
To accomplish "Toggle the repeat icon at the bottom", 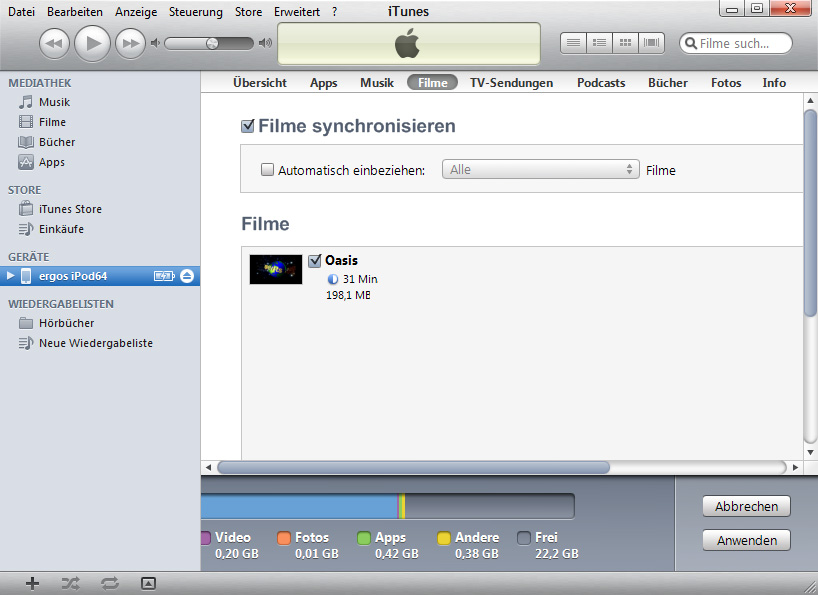I will click(x=110, y=584).
